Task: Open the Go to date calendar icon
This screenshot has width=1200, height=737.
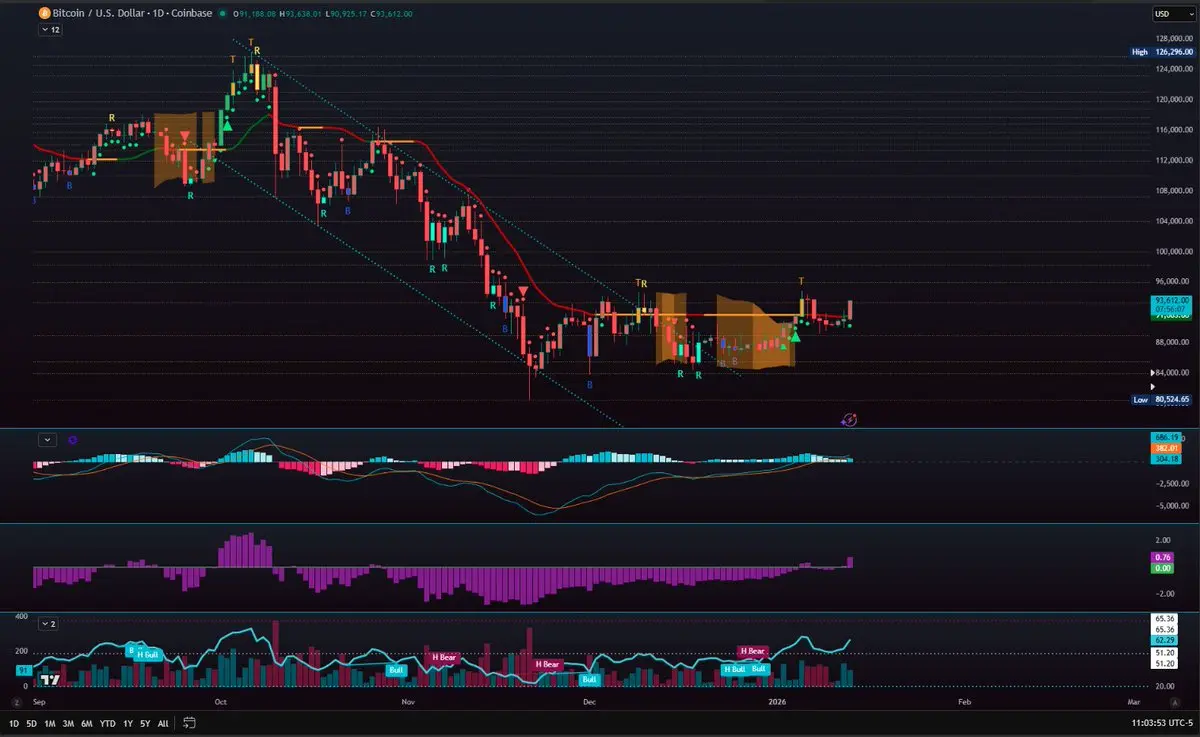Action: coord(188,722)
